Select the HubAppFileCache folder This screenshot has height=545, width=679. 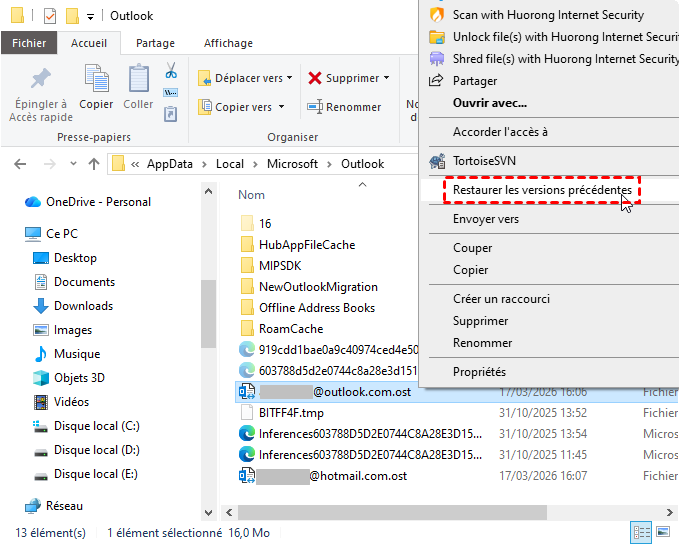pyautogui.click(x=297, y=245)
